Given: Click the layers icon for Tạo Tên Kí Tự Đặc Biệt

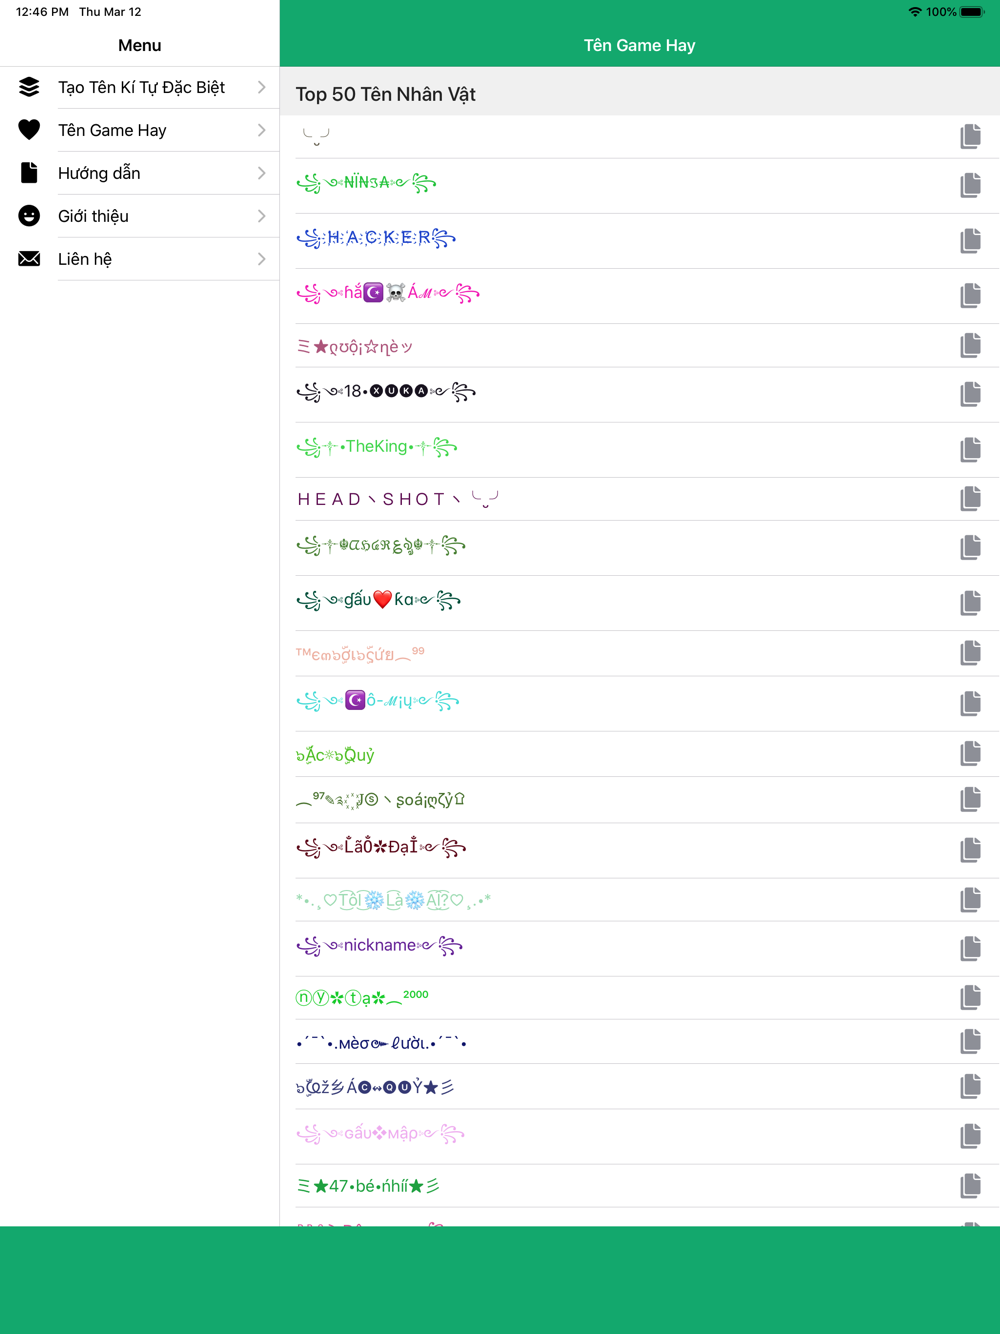Looking at the screenshot, I should point(29,87).
